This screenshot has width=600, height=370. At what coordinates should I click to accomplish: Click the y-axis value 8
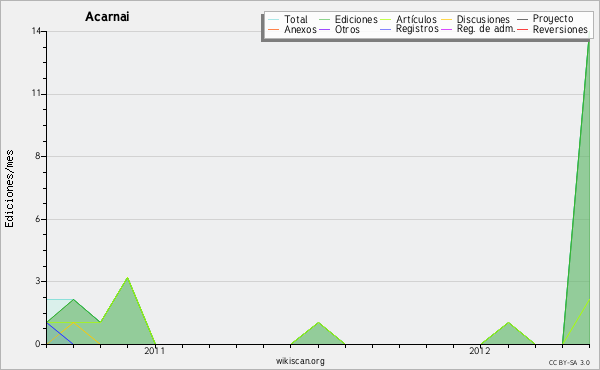coord(38,156)
